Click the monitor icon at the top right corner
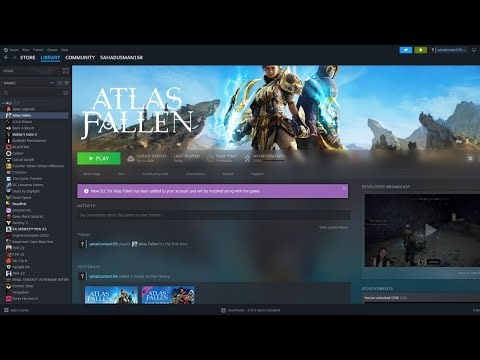The image size is (480, 360). pos(474,50)
